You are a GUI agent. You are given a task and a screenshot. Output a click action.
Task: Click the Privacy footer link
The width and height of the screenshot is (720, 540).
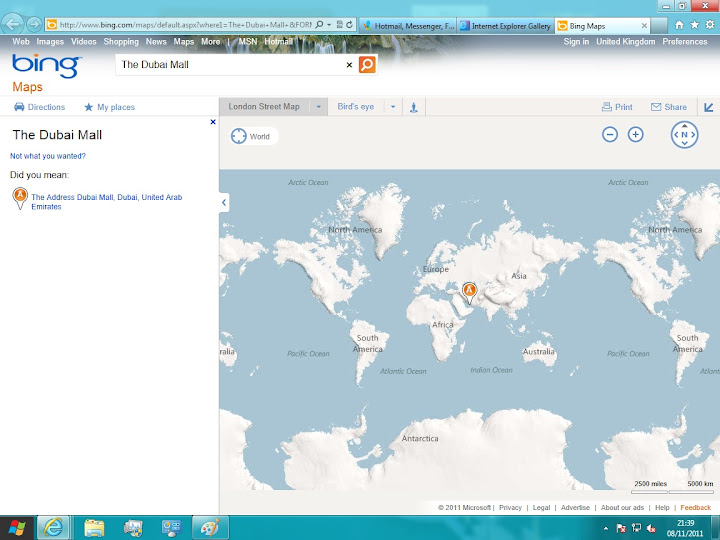point(510,507)
